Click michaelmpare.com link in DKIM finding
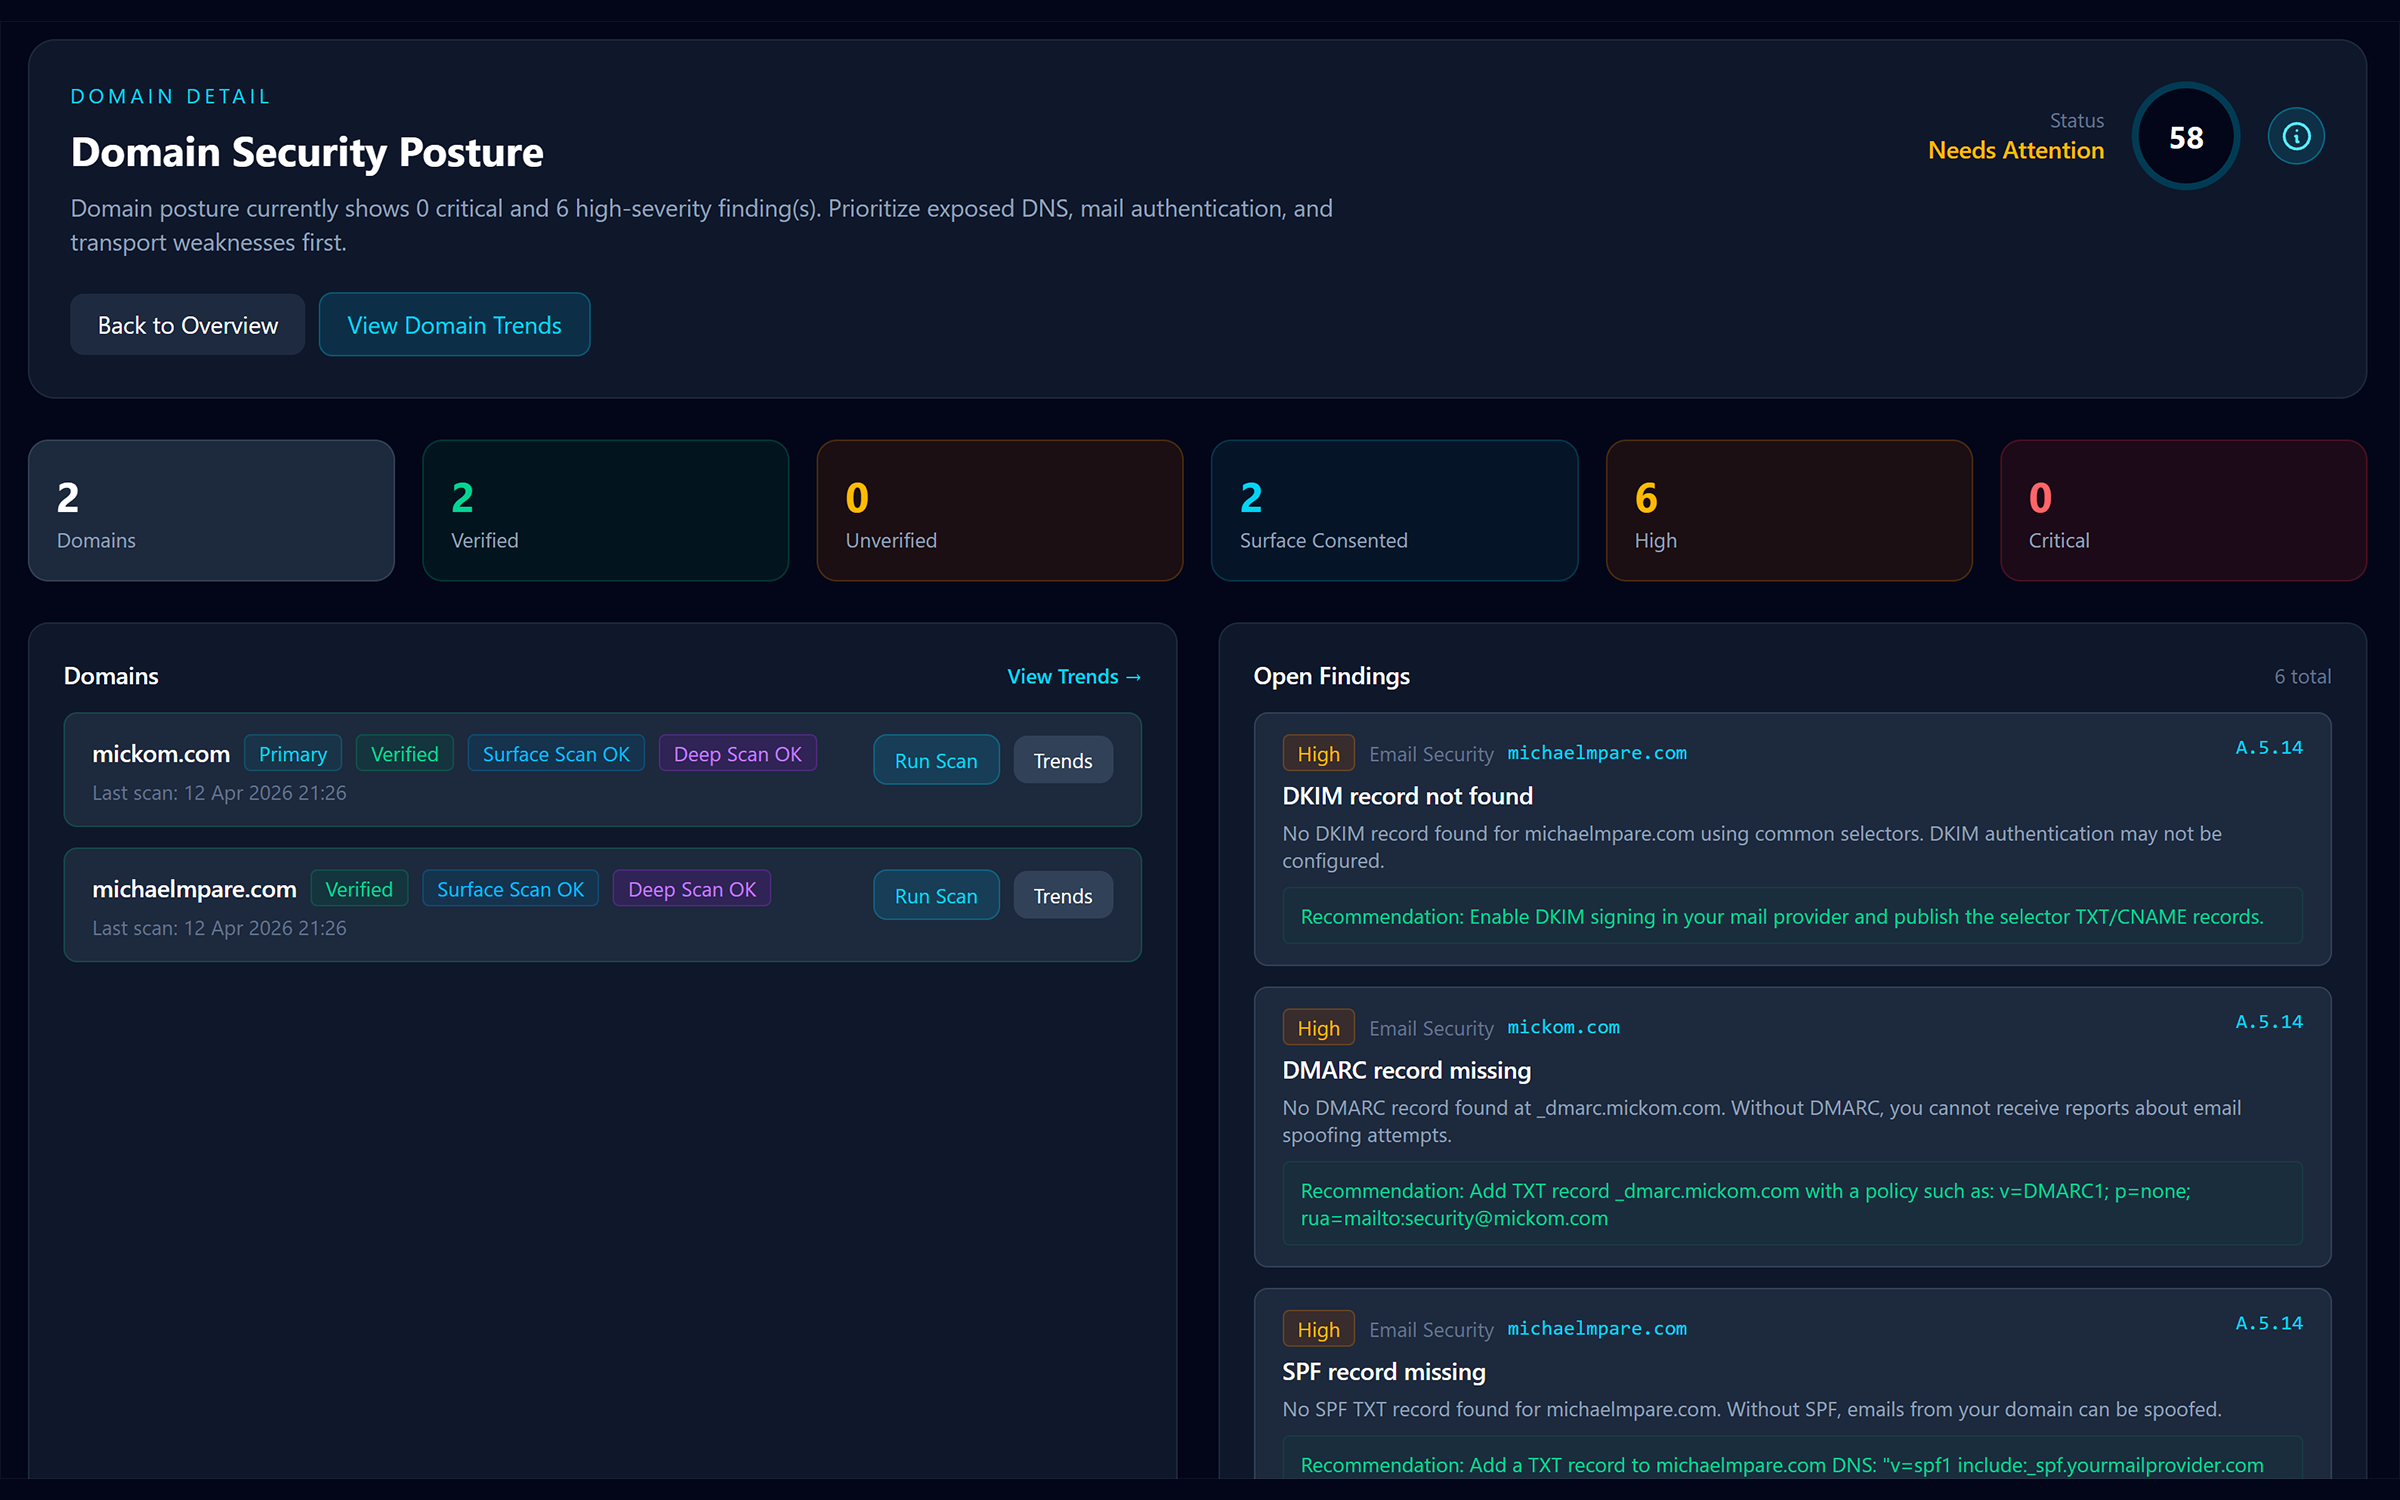 1597,753
